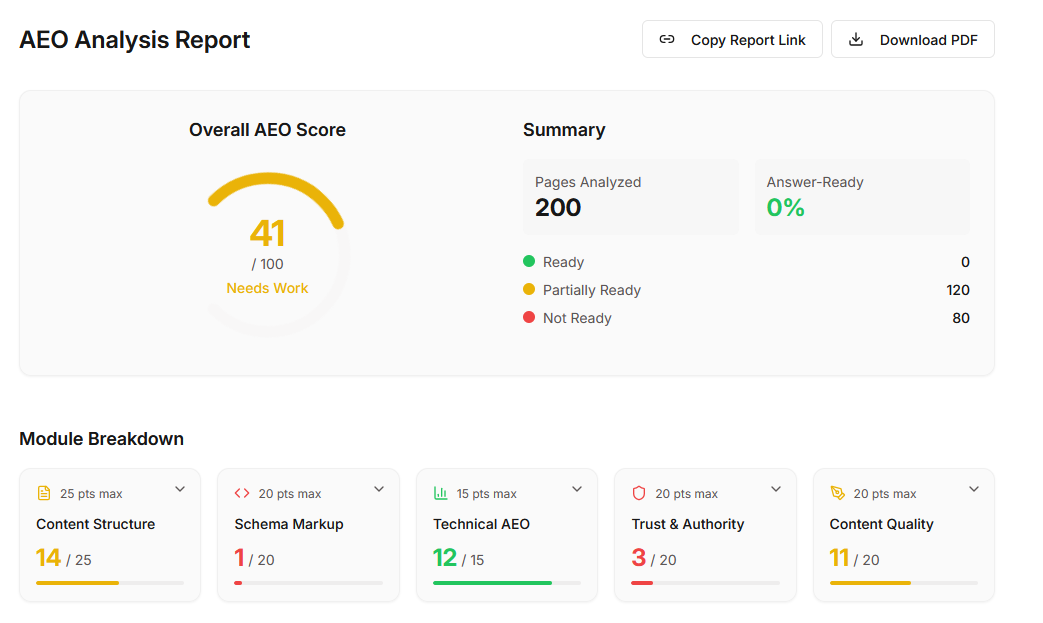This screenshot has height=623, width=1043.
Task: Click the shield icon on Trust & Authority
Action: (x=639, y=493)
